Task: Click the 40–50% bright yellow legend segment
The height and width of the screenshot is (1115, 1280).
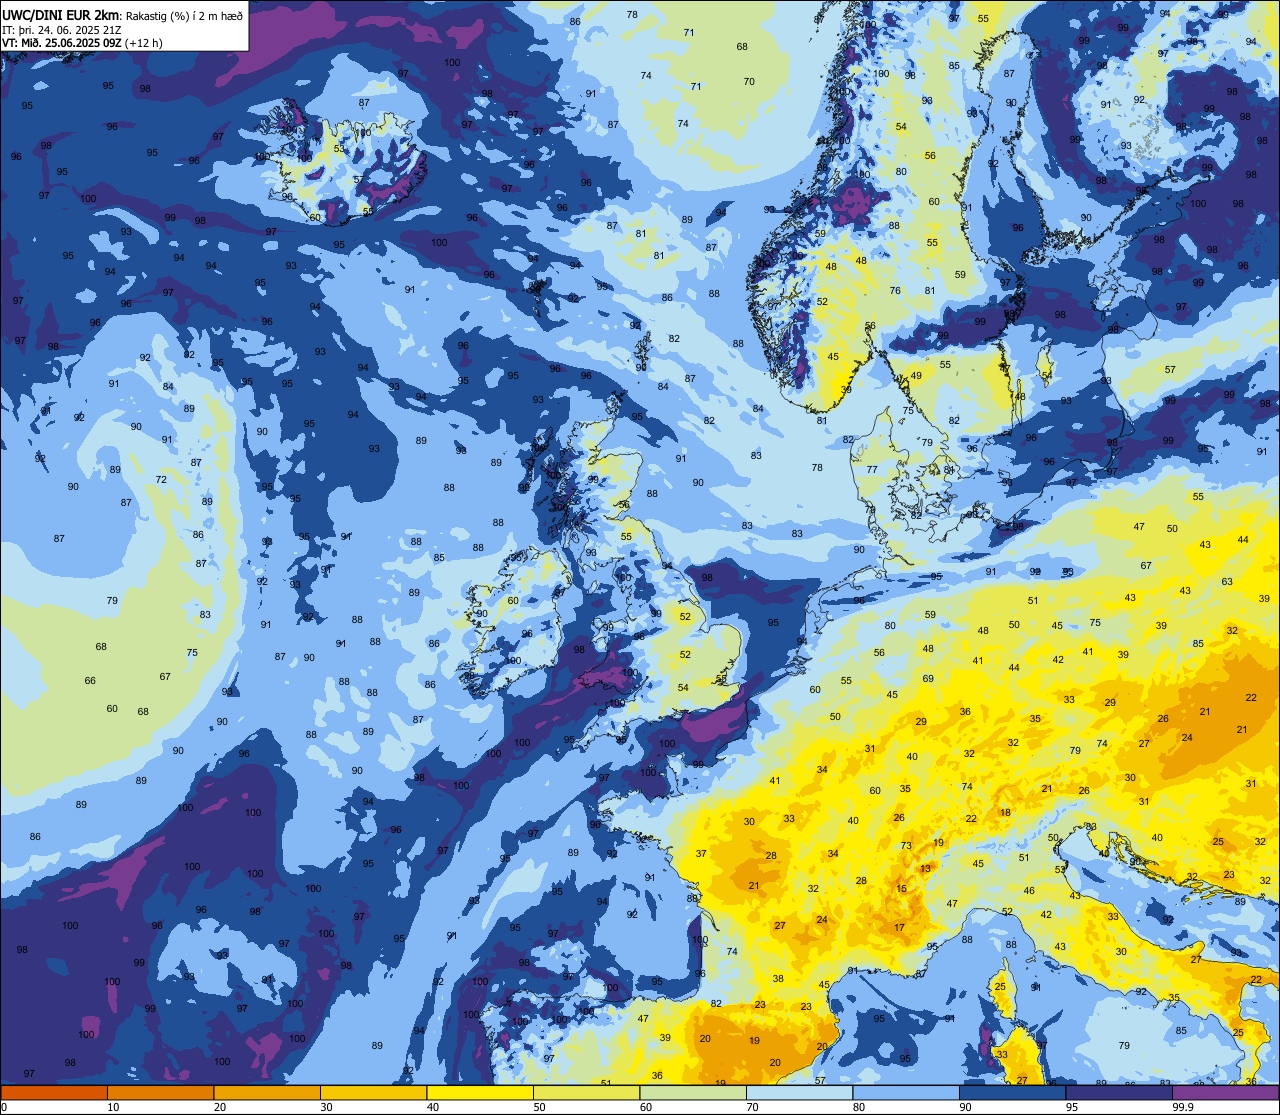Action: (x=480, y=1093)
